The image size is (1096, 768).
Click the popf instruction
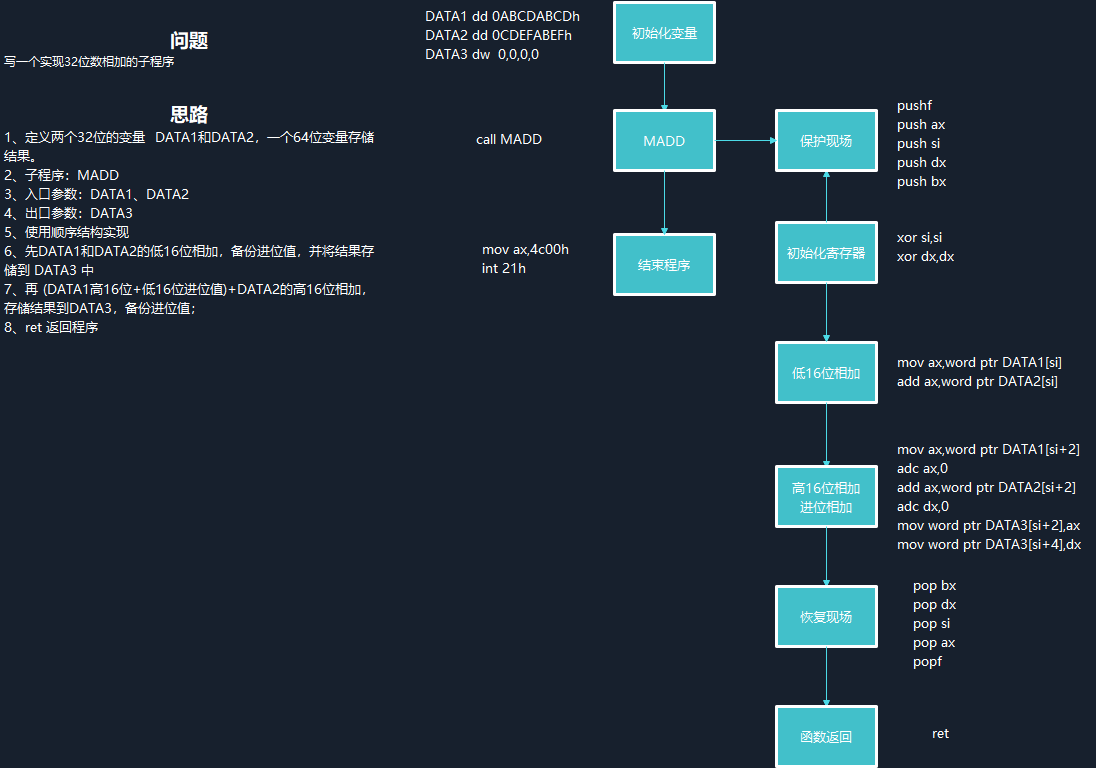click(928, 661)
